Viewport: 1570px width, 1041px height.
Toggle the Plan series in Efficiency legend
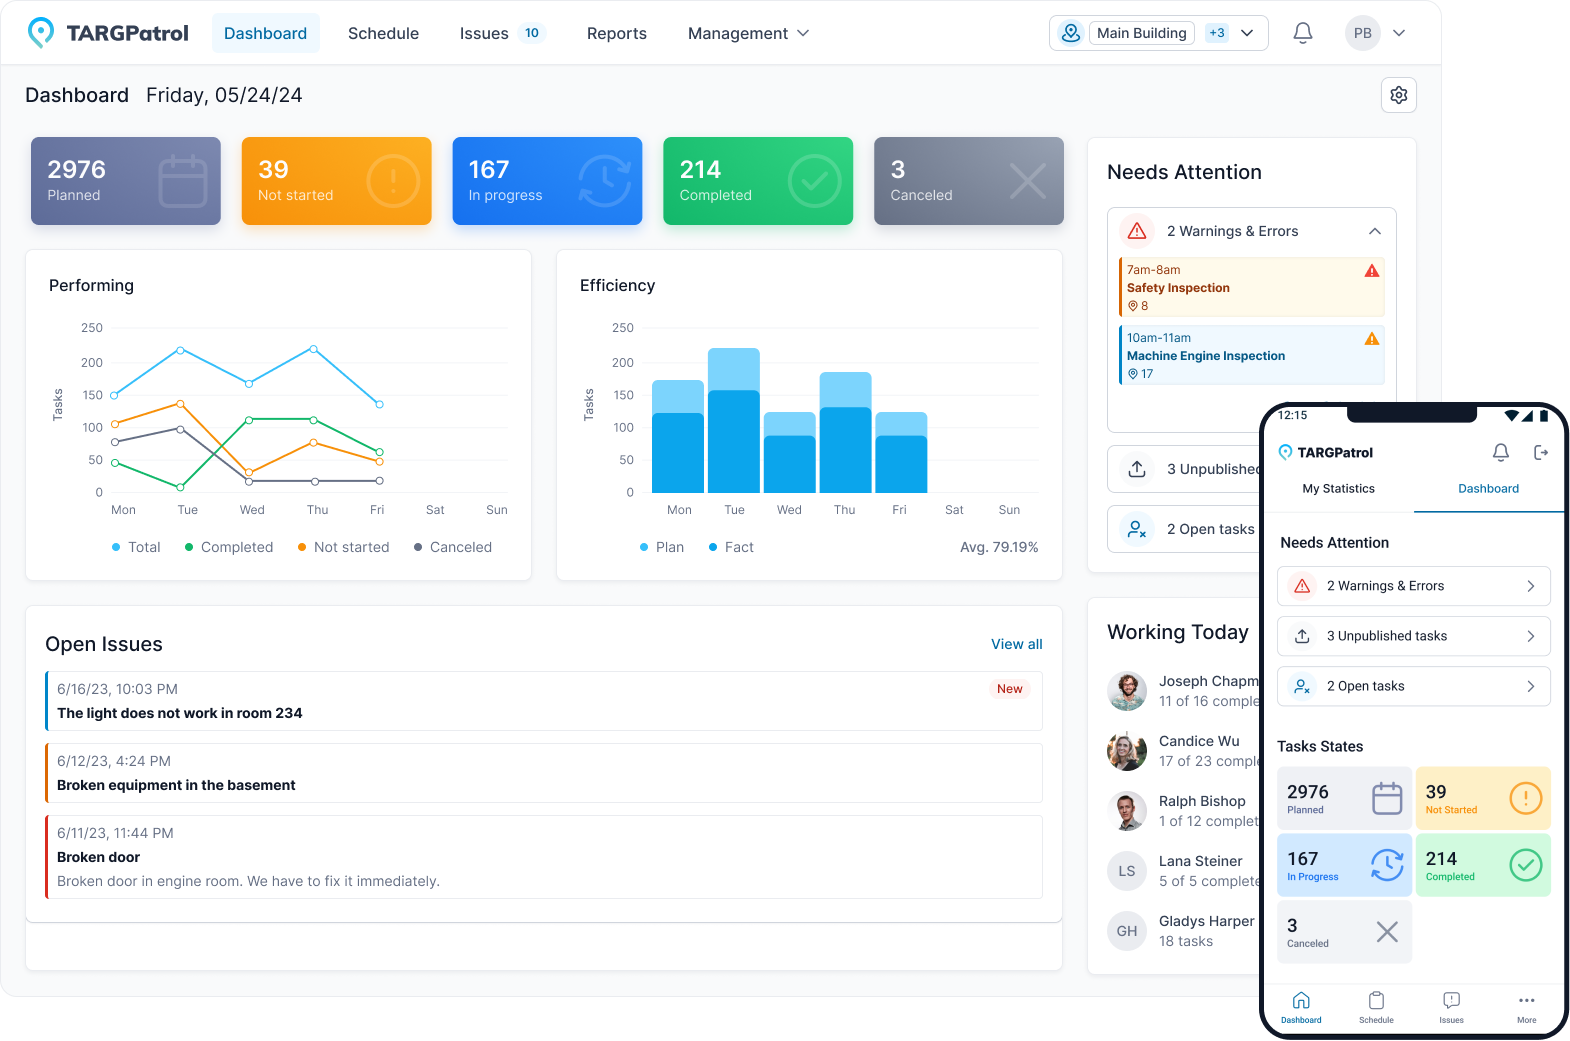click(x=662, y=547)
